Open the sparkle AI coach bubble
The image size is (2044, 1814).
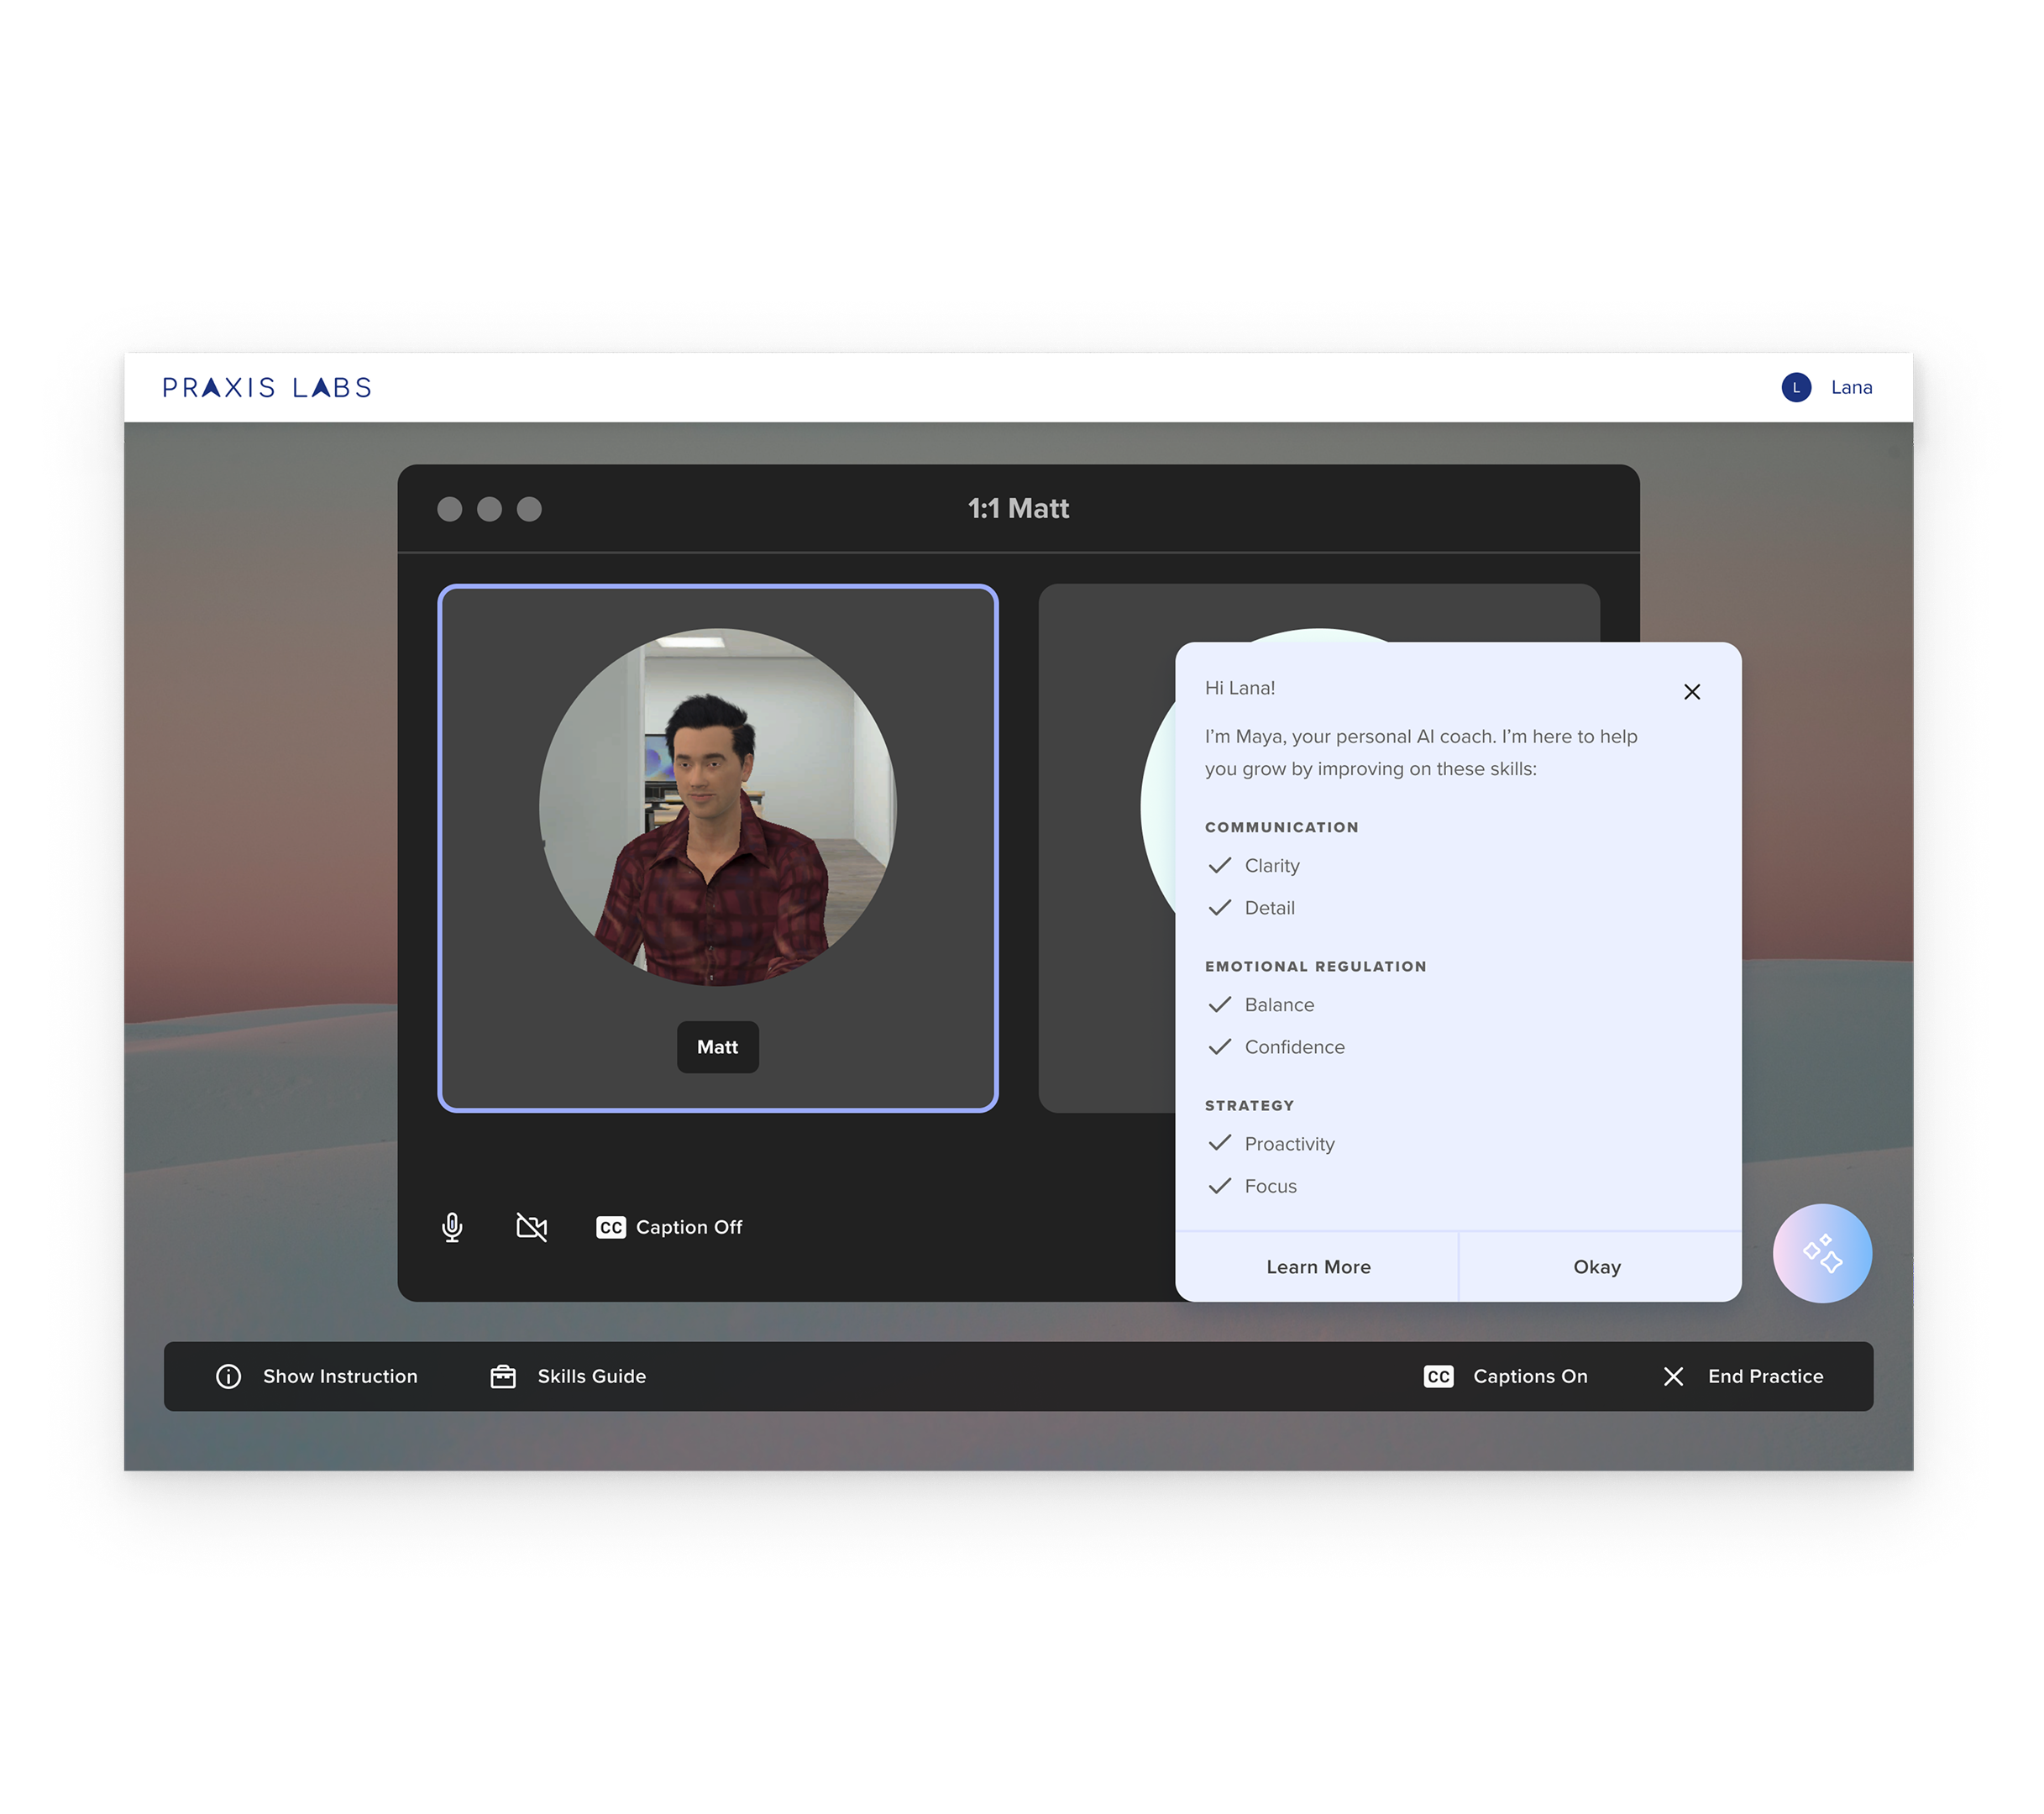1821,1253
